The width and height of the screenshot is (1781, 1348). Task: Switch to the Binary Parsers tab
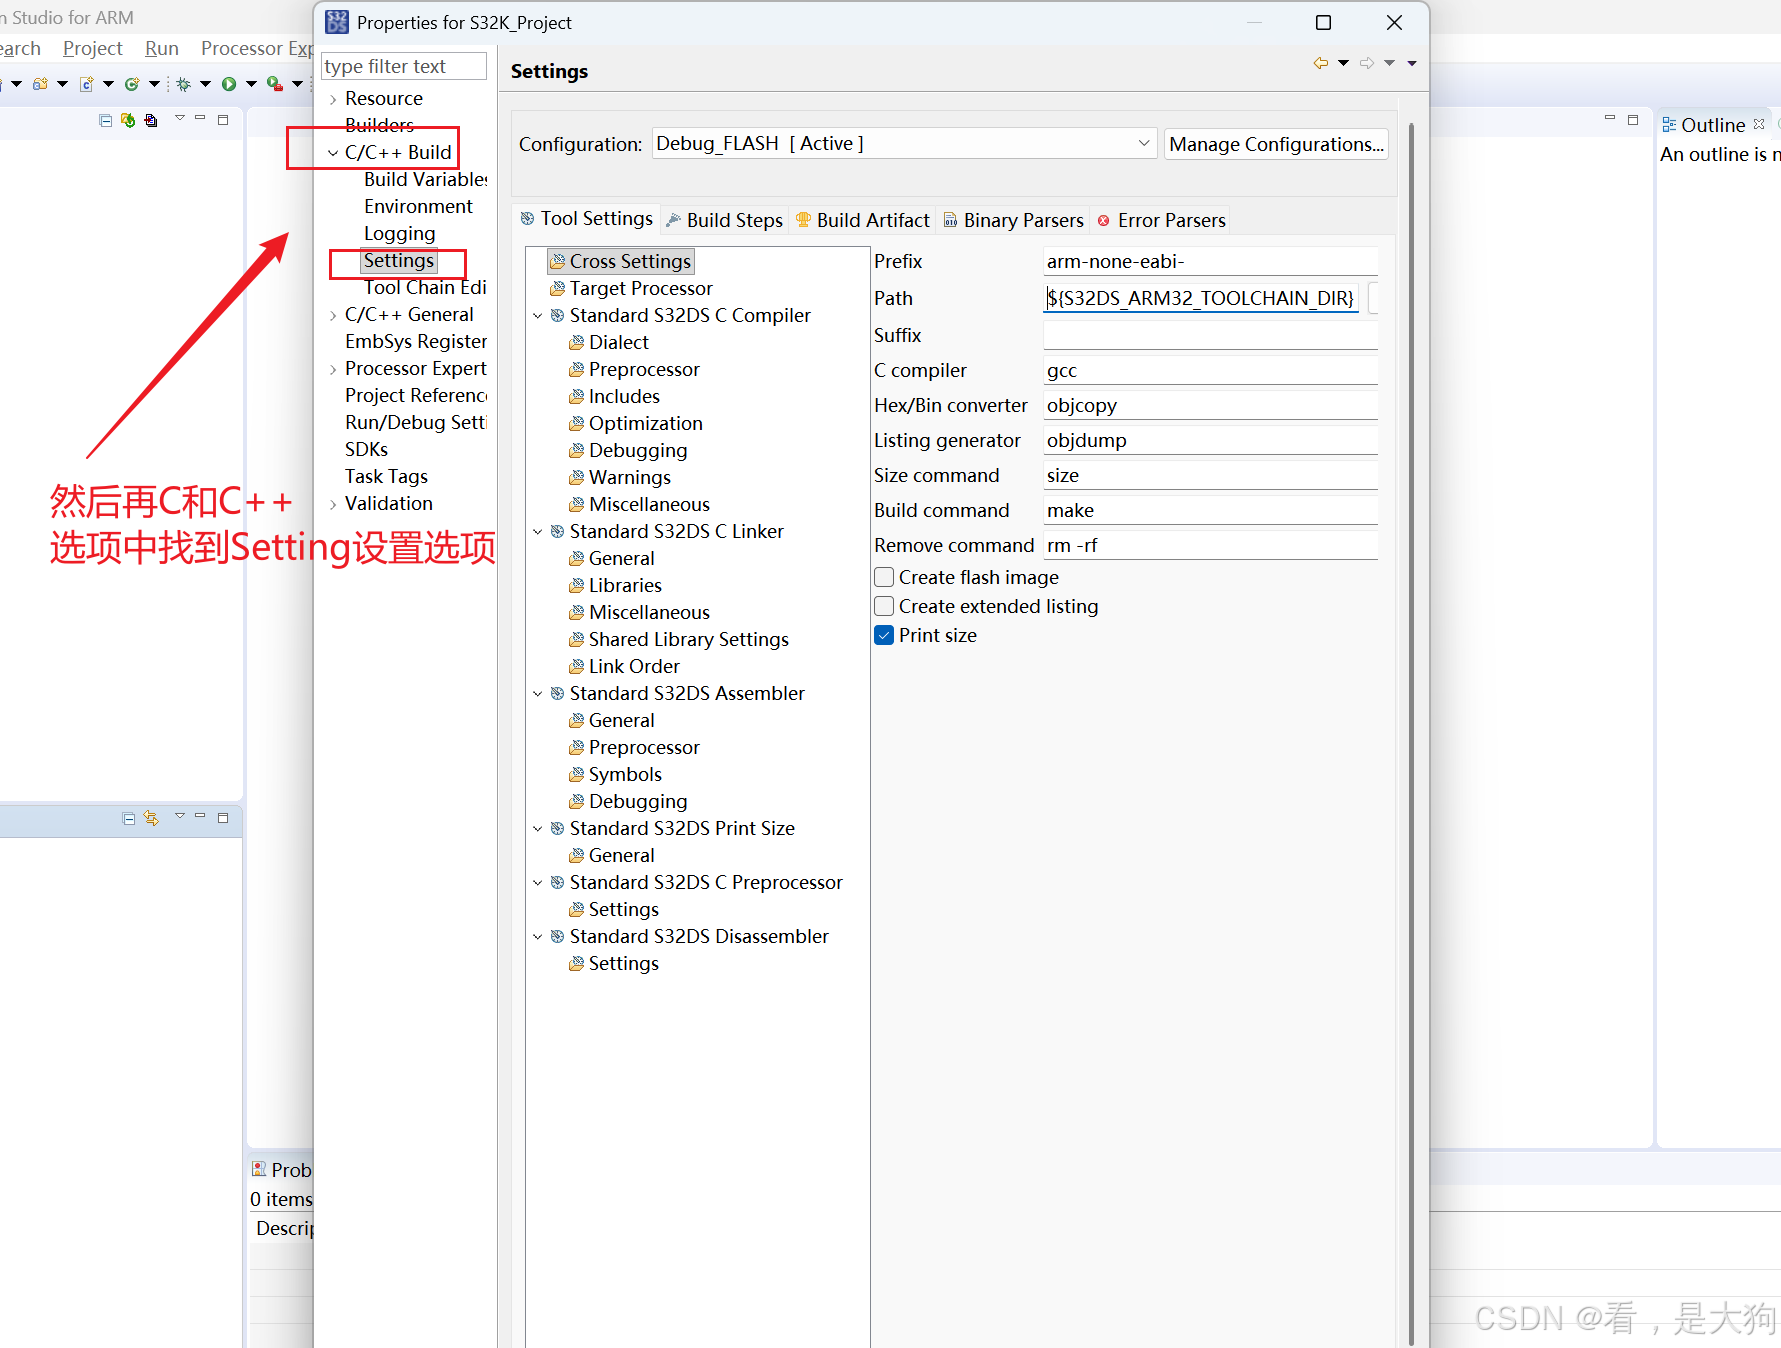pyautogui.click(x=1013, y=220)
